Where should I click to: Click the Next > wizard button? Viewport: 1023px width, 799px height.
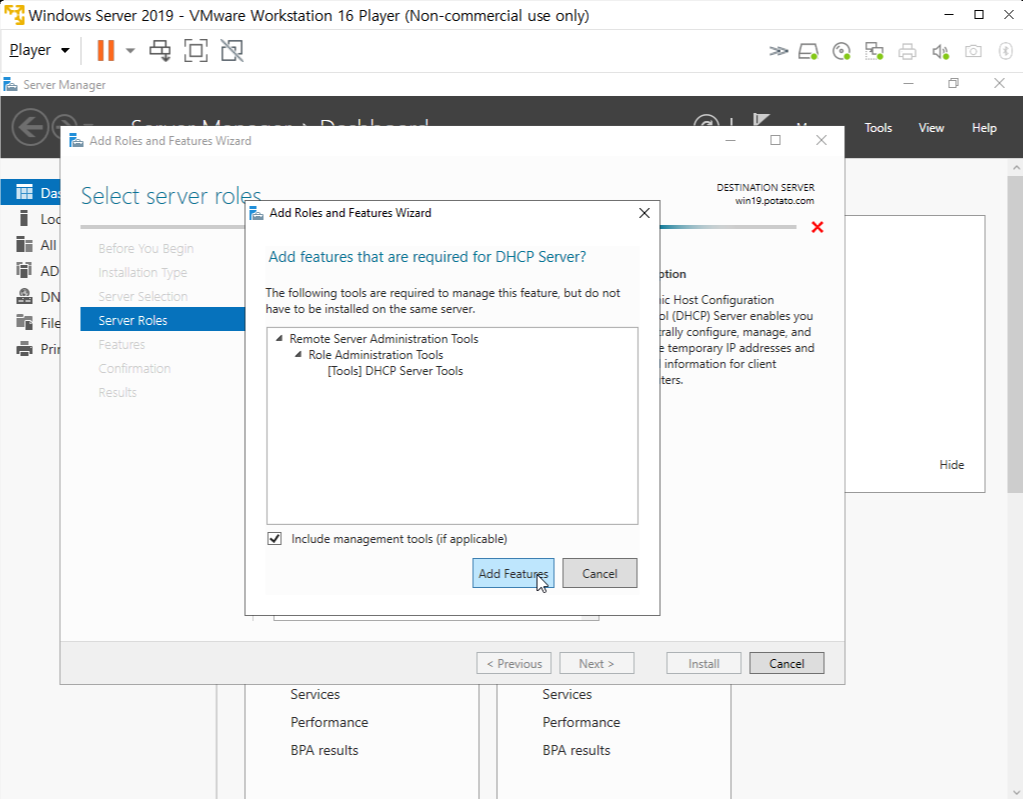coord(596,663)
